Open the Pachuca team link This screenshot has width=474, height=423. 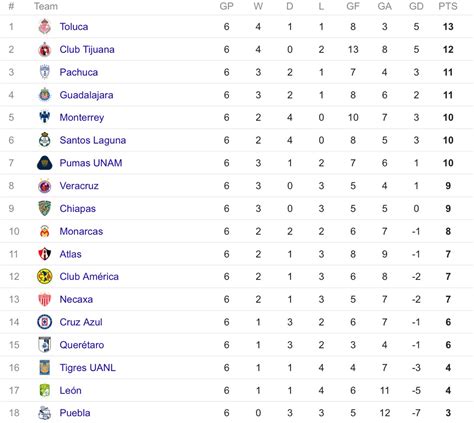click(79, 72)
